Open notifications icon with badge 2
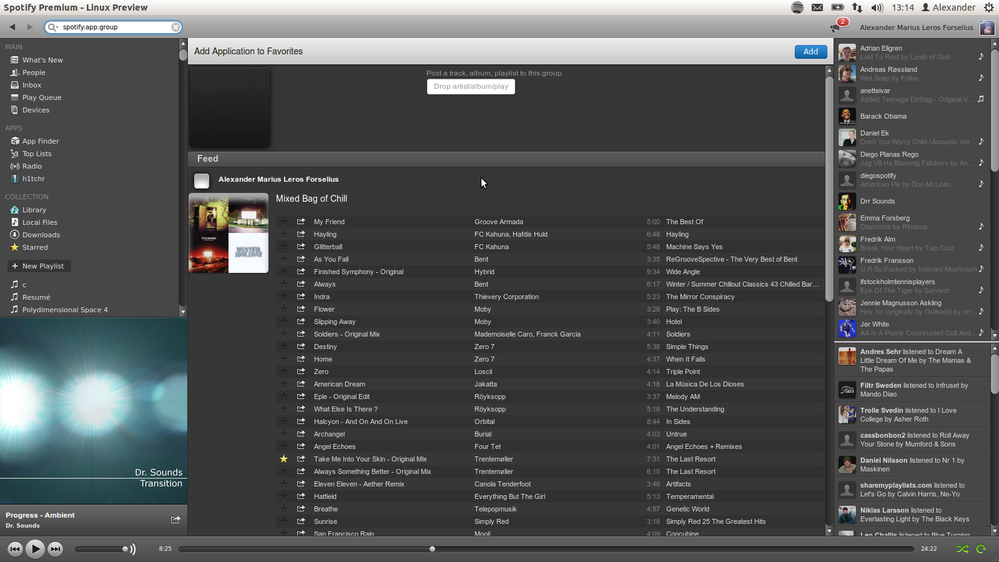Image resolution: width=999 pixels, height=562 pixels. click(838, 25)
